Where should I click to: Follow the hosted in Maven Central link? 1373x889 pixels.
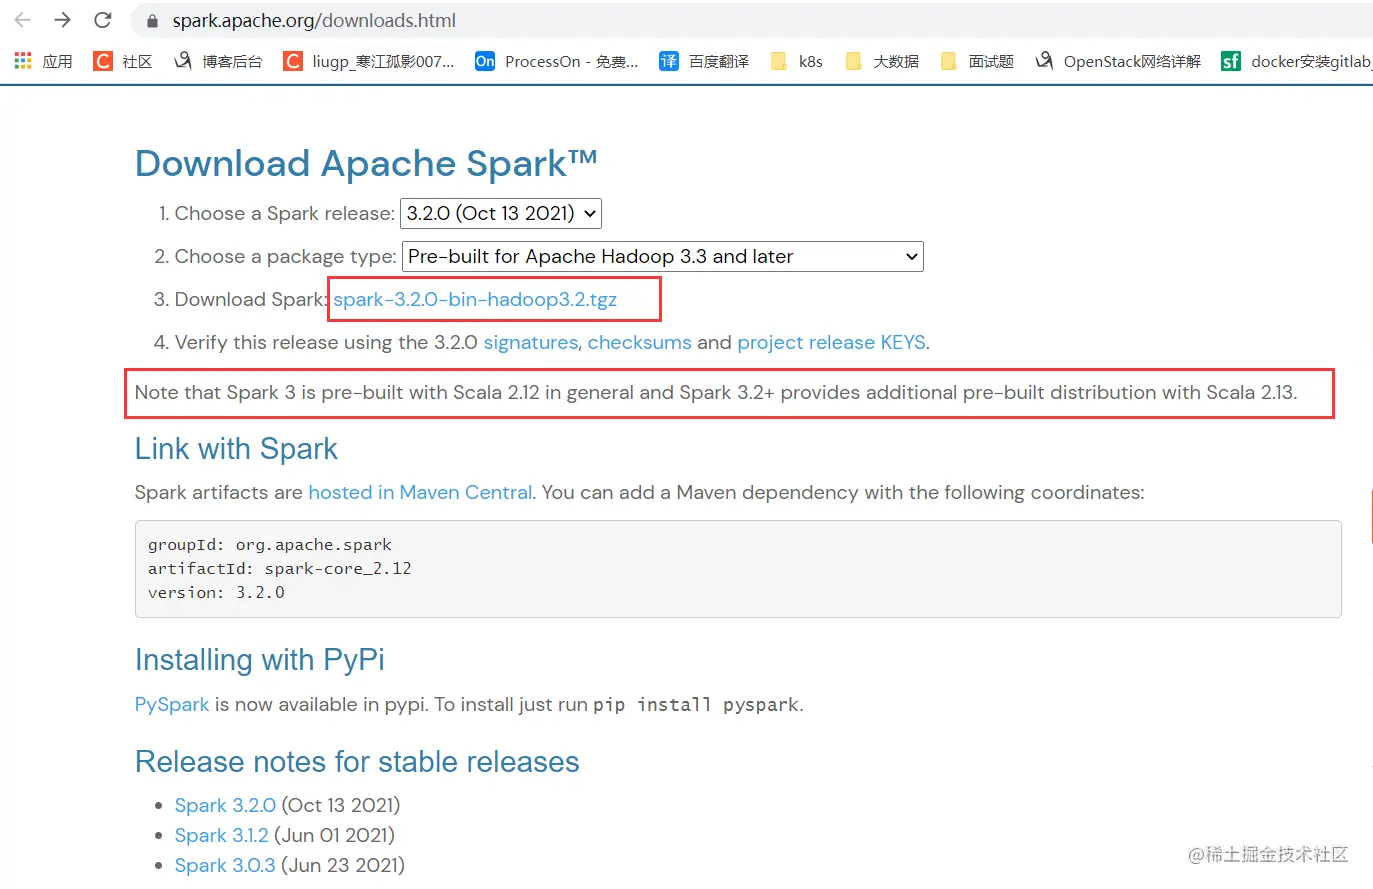[420, 492]
